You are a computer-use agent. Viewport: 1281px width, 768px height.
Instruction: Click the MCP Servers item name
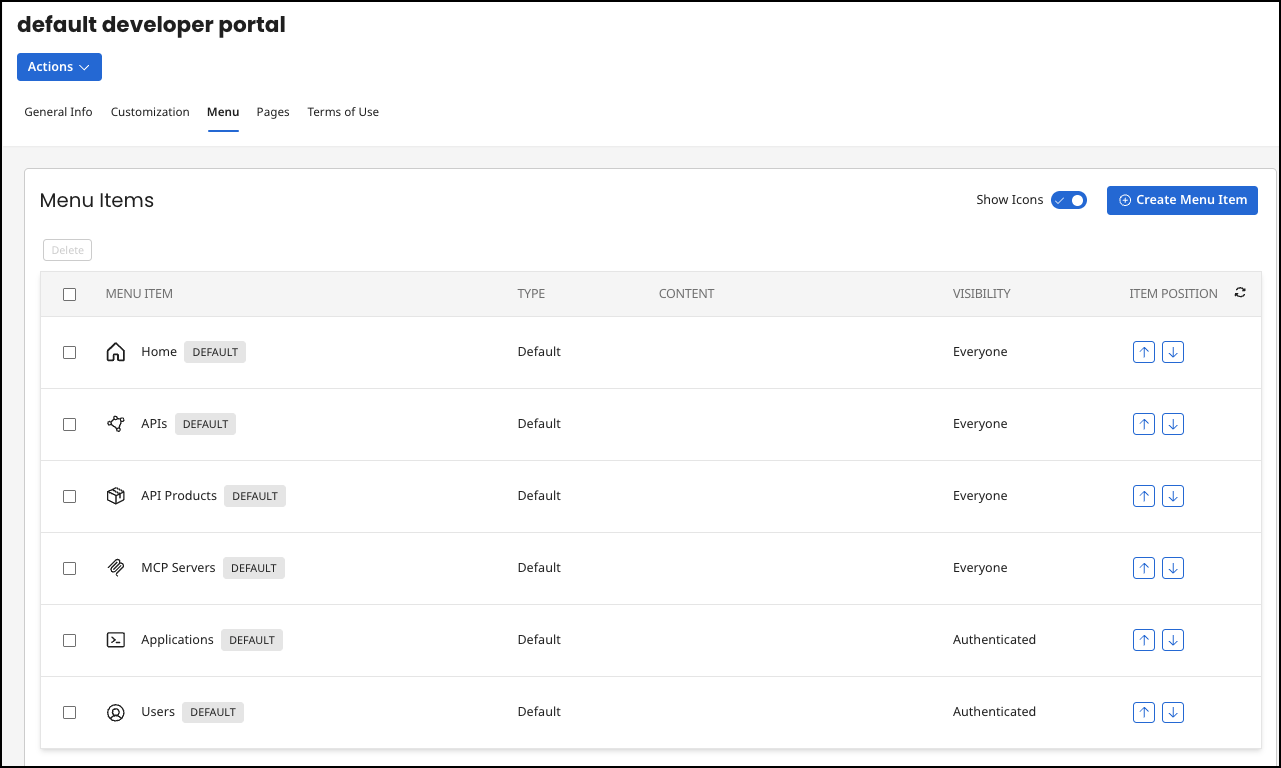[178, 568]
